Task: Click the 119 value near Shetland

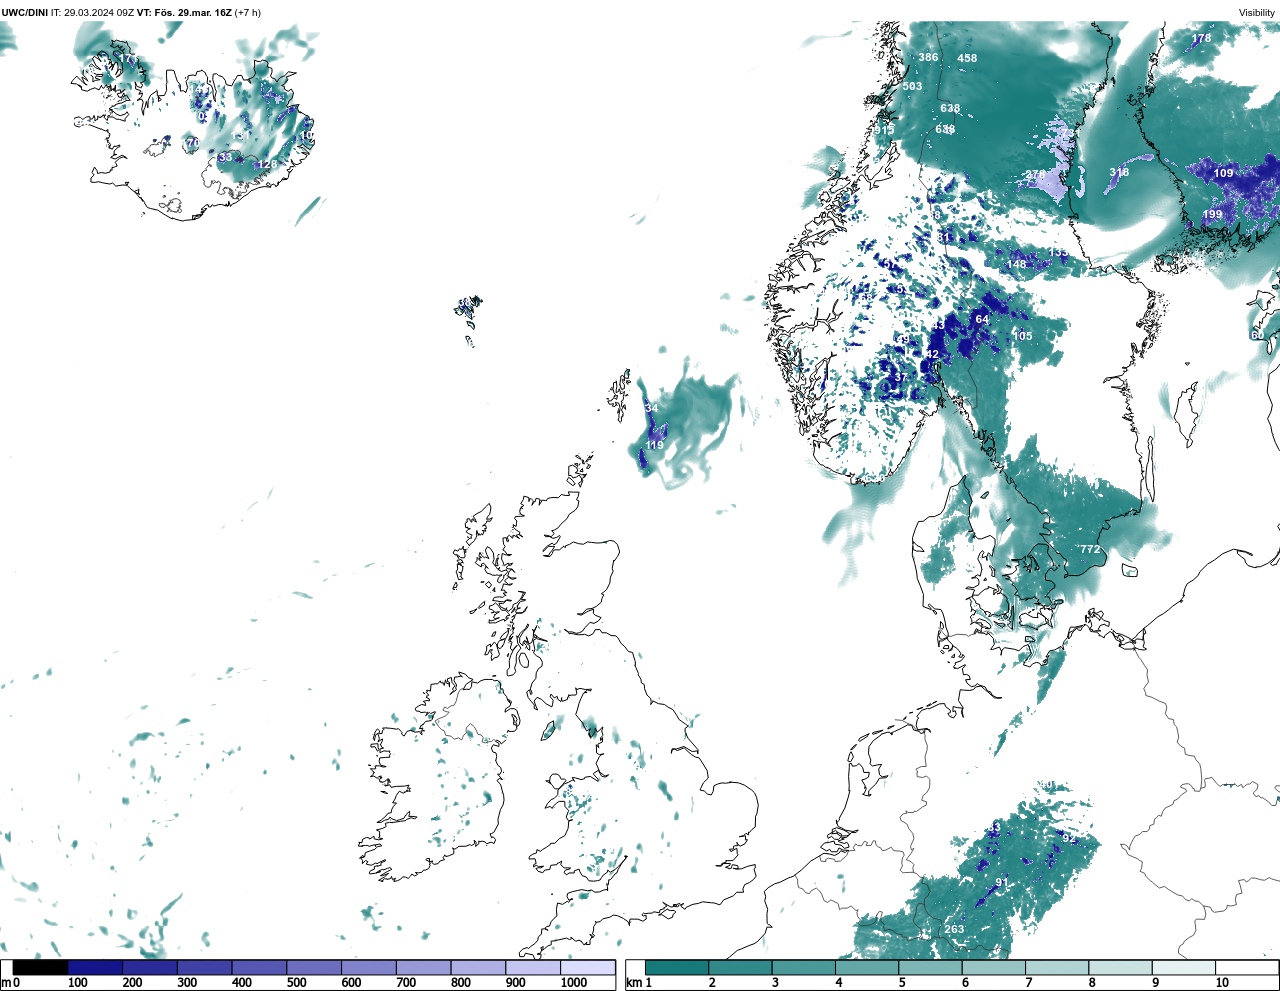Action: [x=655, y=445]
